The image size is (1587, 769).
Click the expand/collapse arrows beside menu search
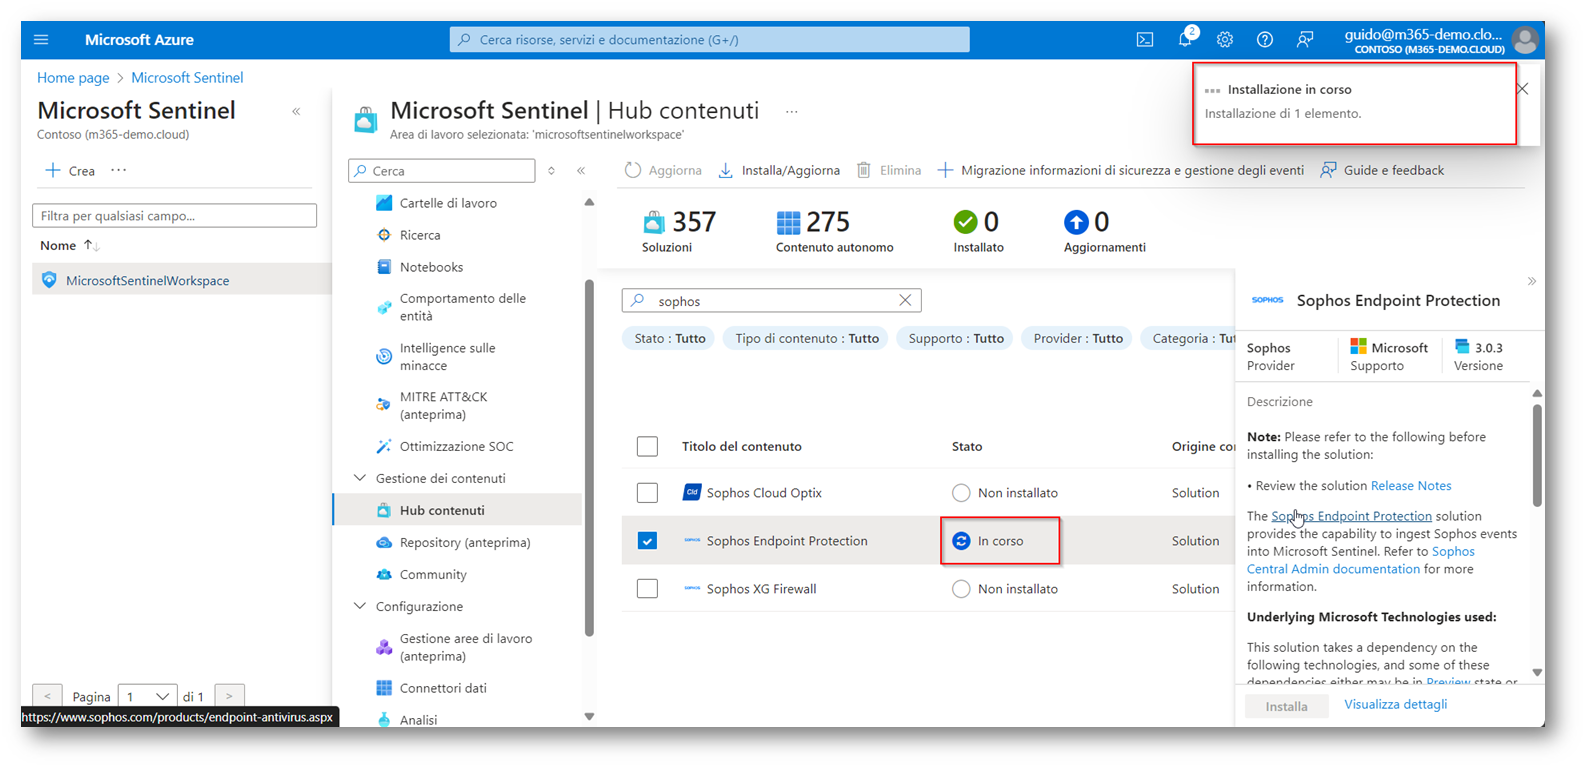coord(551,171)
